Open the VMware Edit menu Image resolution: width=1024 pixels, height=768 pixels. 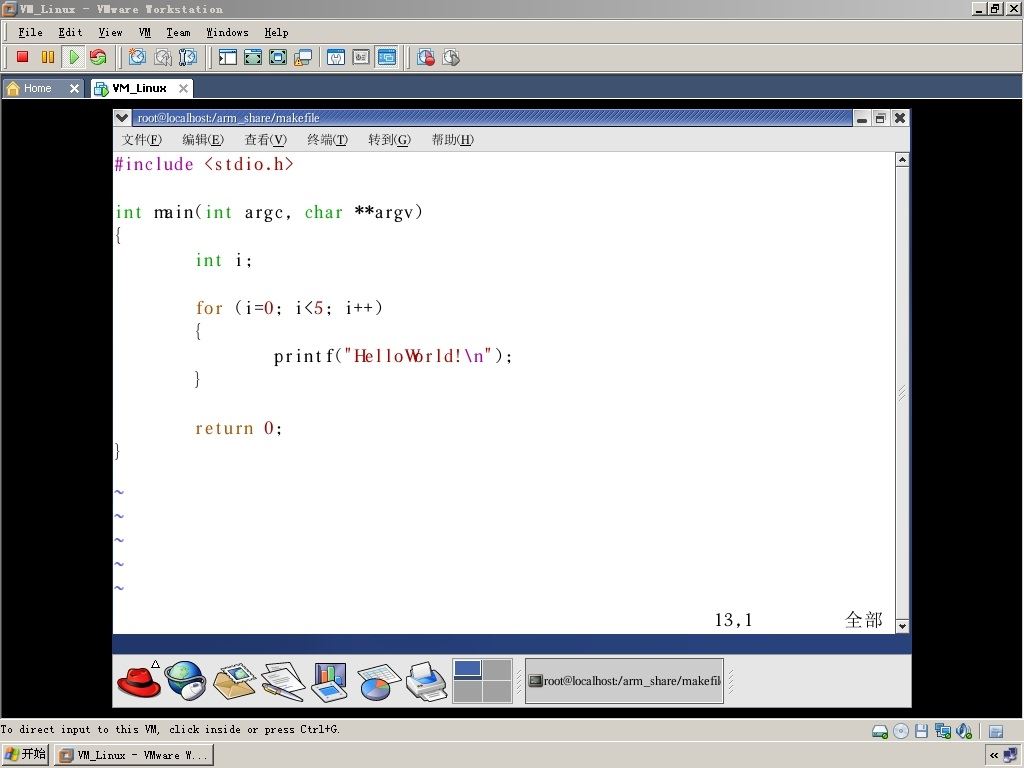tap(70, 32)
